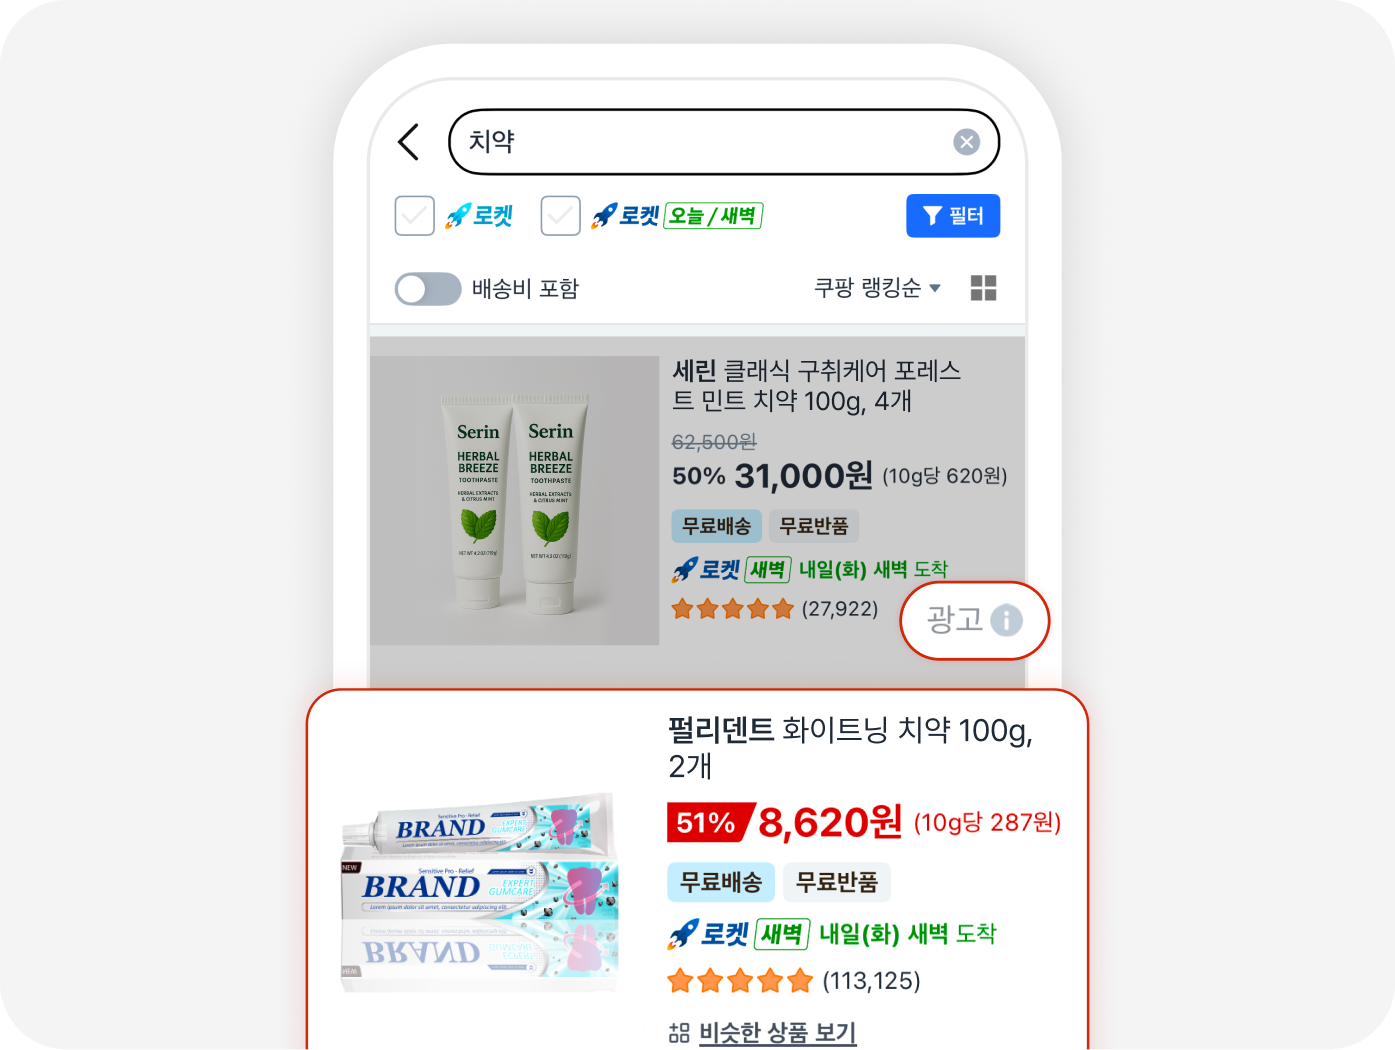Open the 비슷한 상품 보기 link
The image size is (1395, 1050).
tap(778, 1032)
